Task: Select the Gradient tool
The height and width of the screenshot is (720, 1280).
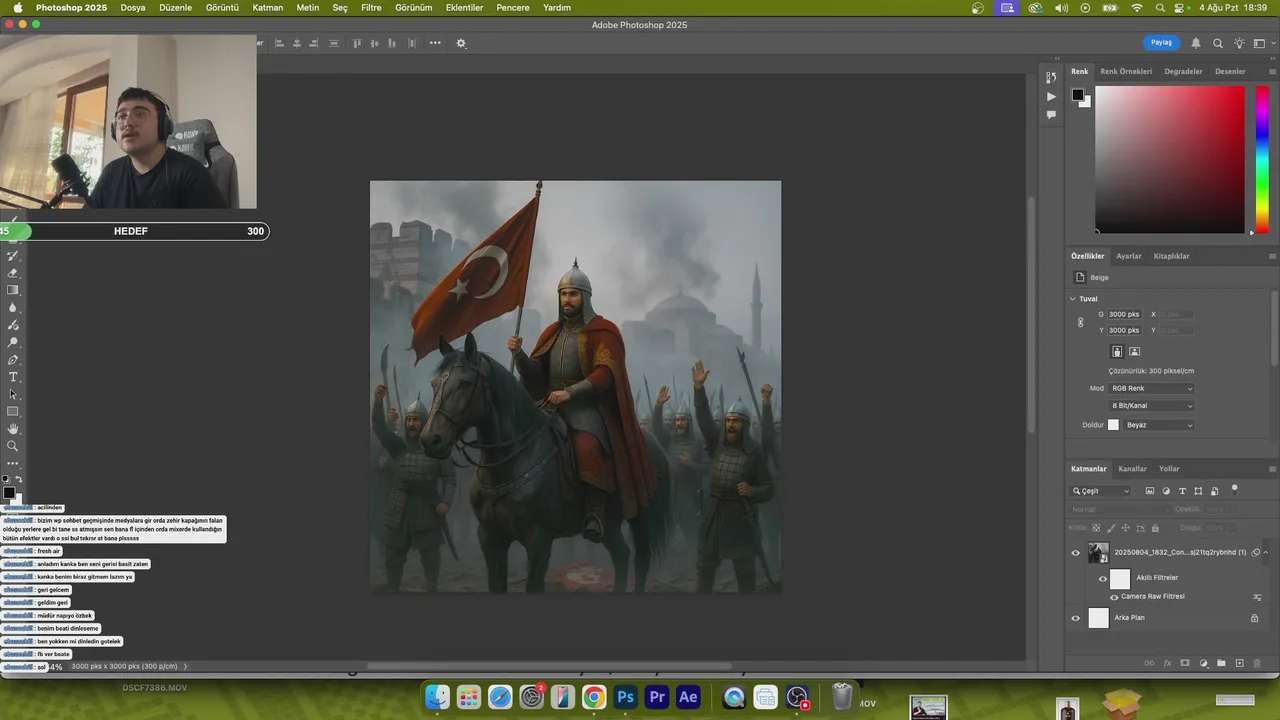Action: click(13, 290)
